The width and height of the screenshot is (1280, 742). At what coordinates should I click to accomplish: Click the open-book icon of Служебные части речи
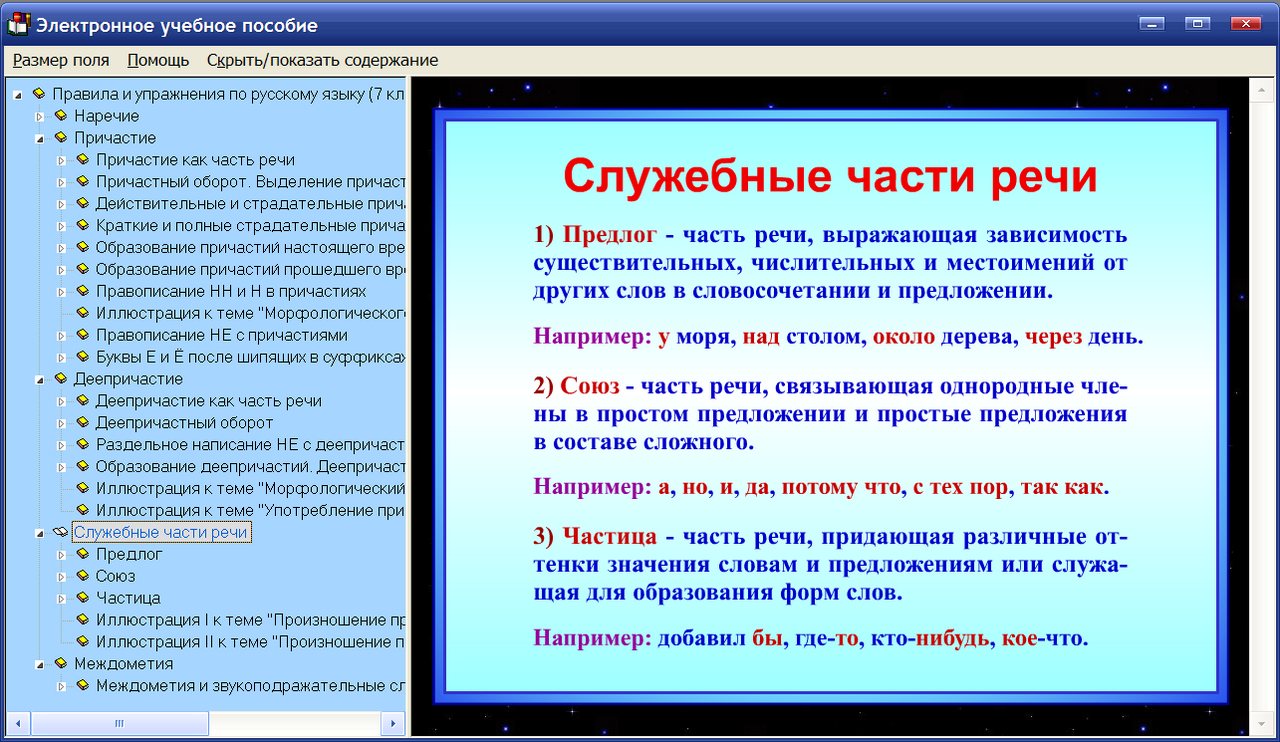60,531
